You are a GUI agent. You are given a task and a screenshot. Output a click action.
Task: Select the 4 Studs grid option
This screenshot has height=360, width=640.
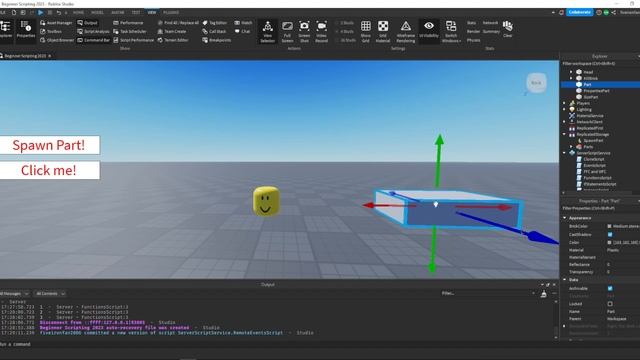[x=345, y=31]
